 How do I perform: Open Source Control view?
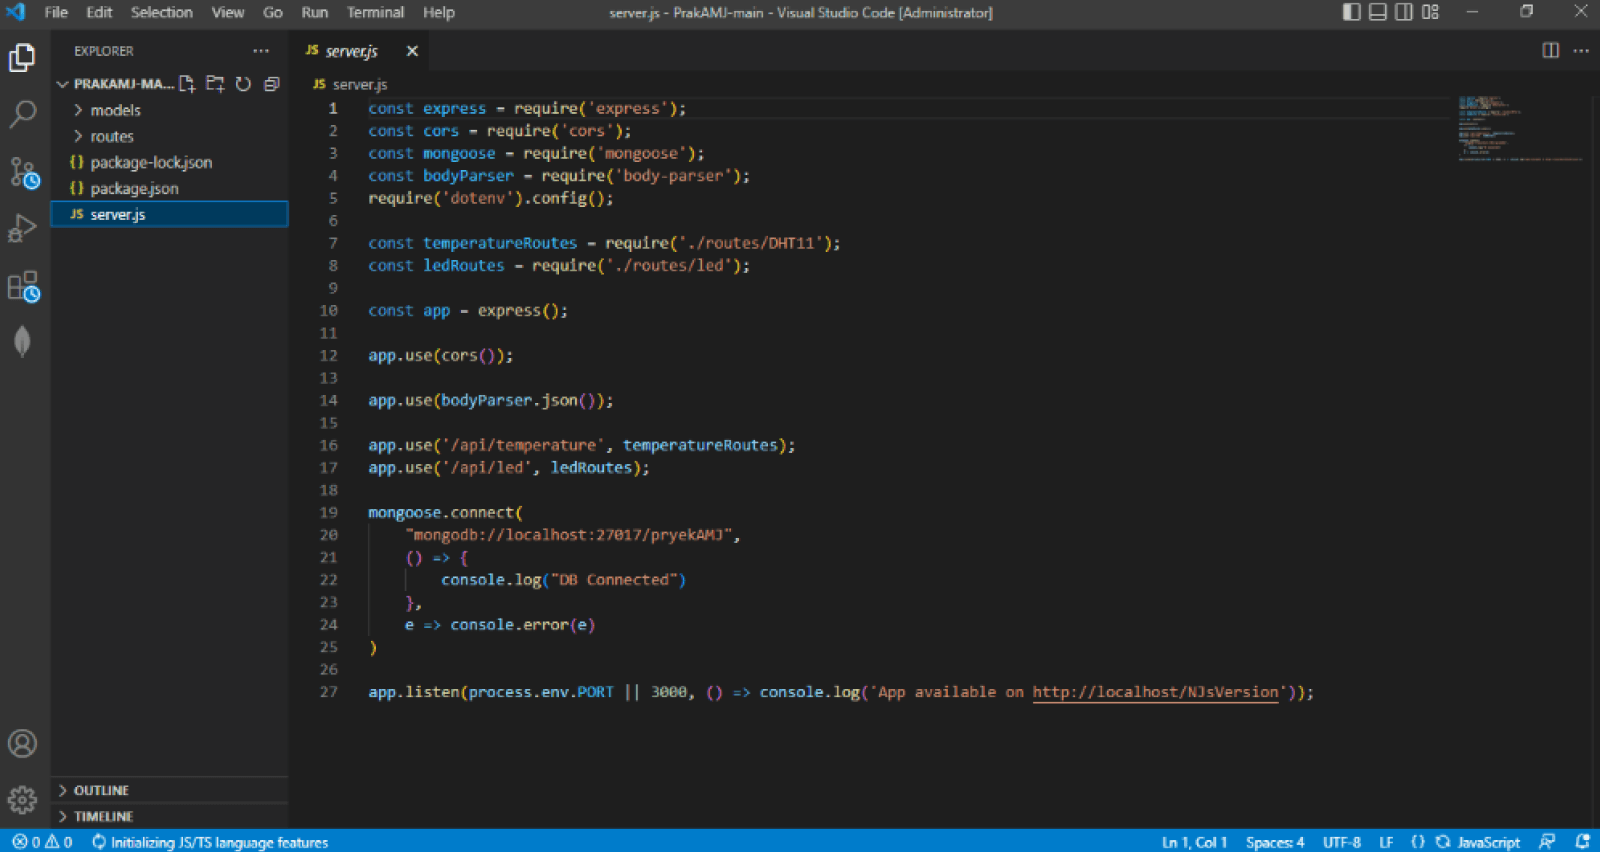point(23,172)
